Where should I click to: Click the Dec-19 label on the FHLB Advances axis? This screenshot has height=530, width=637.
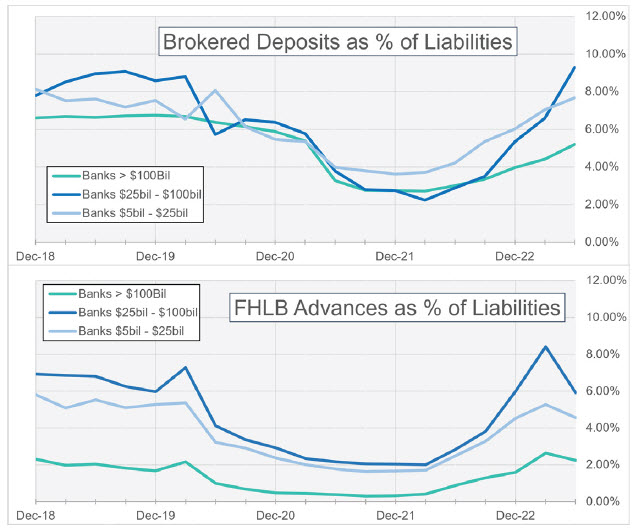click(154, 516)
